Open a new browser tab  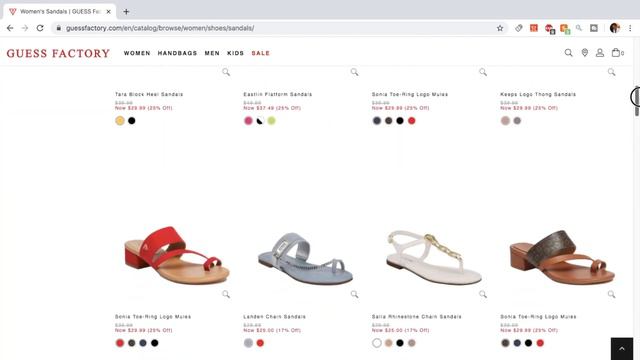[126, 11]
